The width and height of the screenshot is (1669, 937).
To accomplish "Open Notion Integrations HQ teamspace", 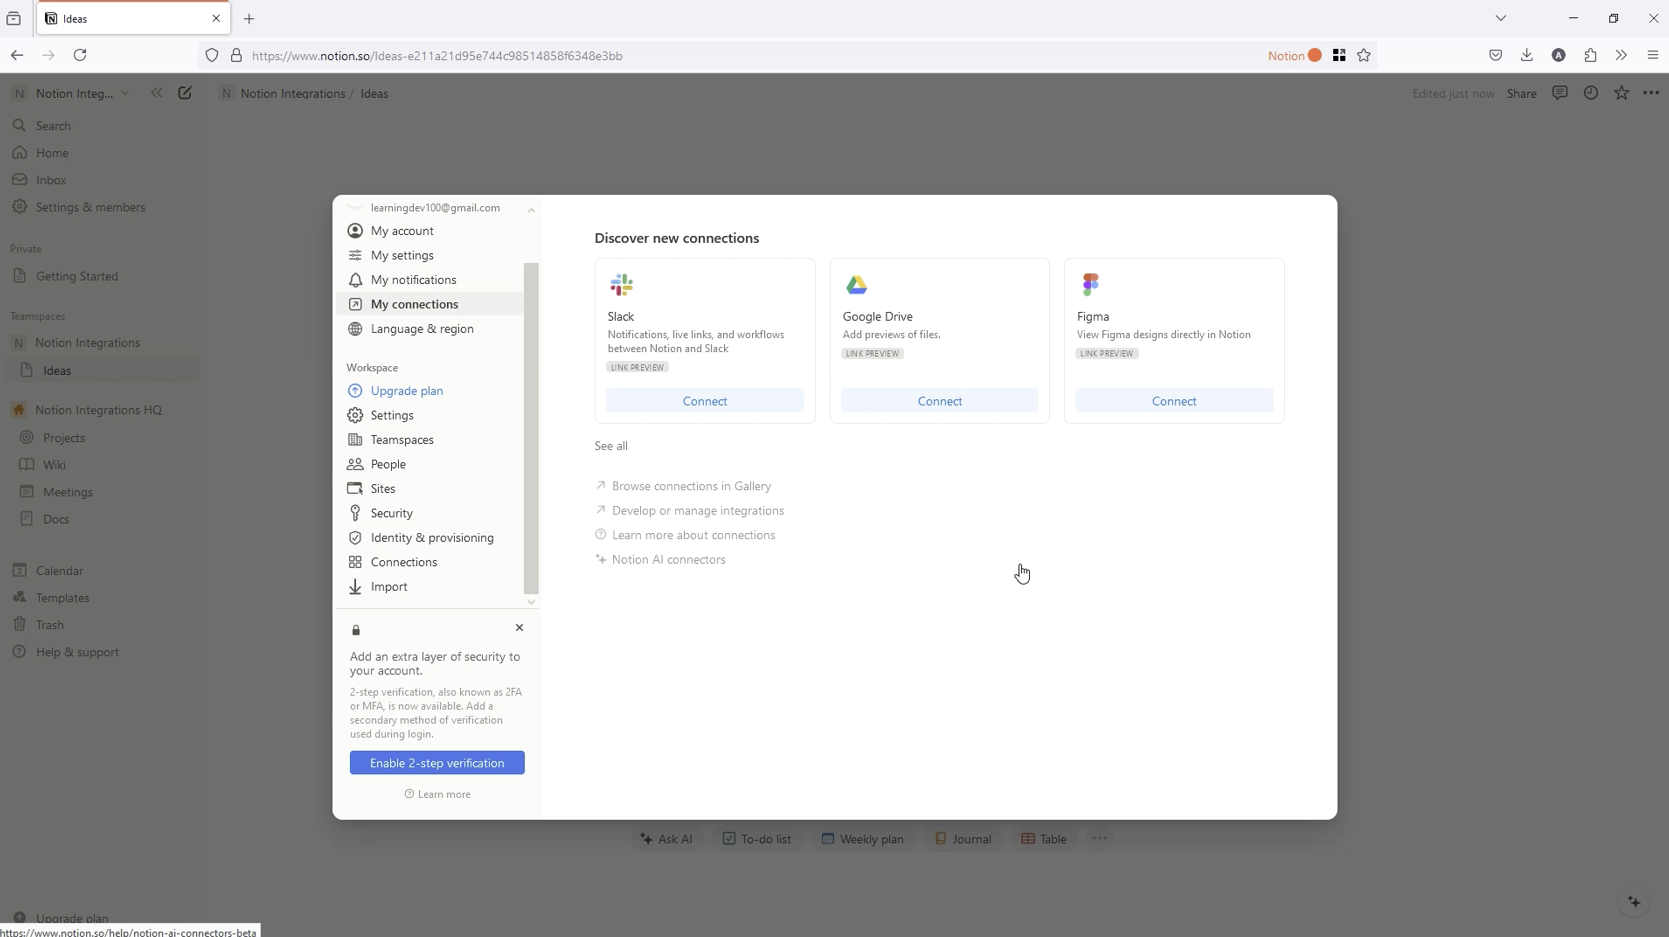I will pyautogui.click(x=100, y=410).
